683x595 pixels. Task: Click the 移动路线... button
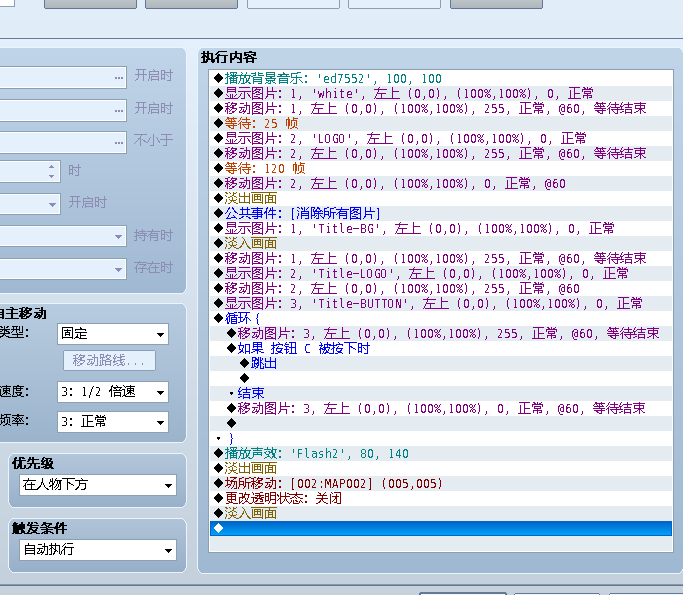tap(109, 360)
